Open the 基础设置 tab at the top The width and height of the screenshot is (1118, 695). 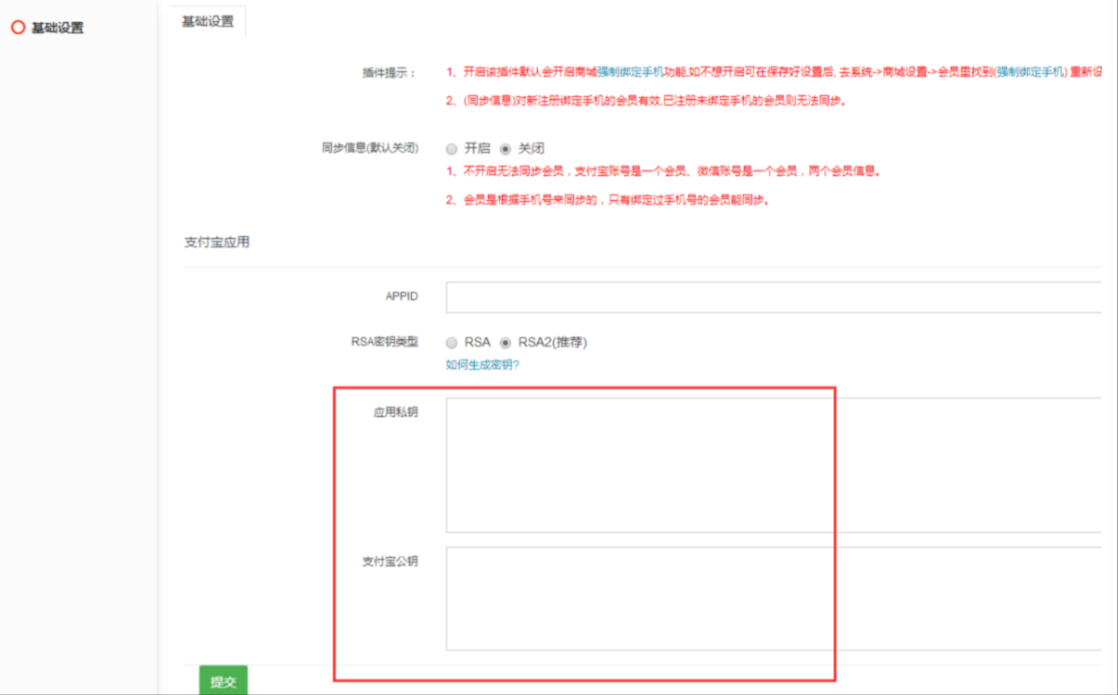pos(207,22)
